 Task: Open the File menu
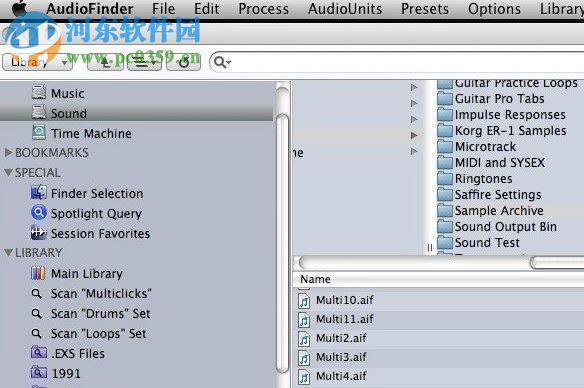(164, 9)
